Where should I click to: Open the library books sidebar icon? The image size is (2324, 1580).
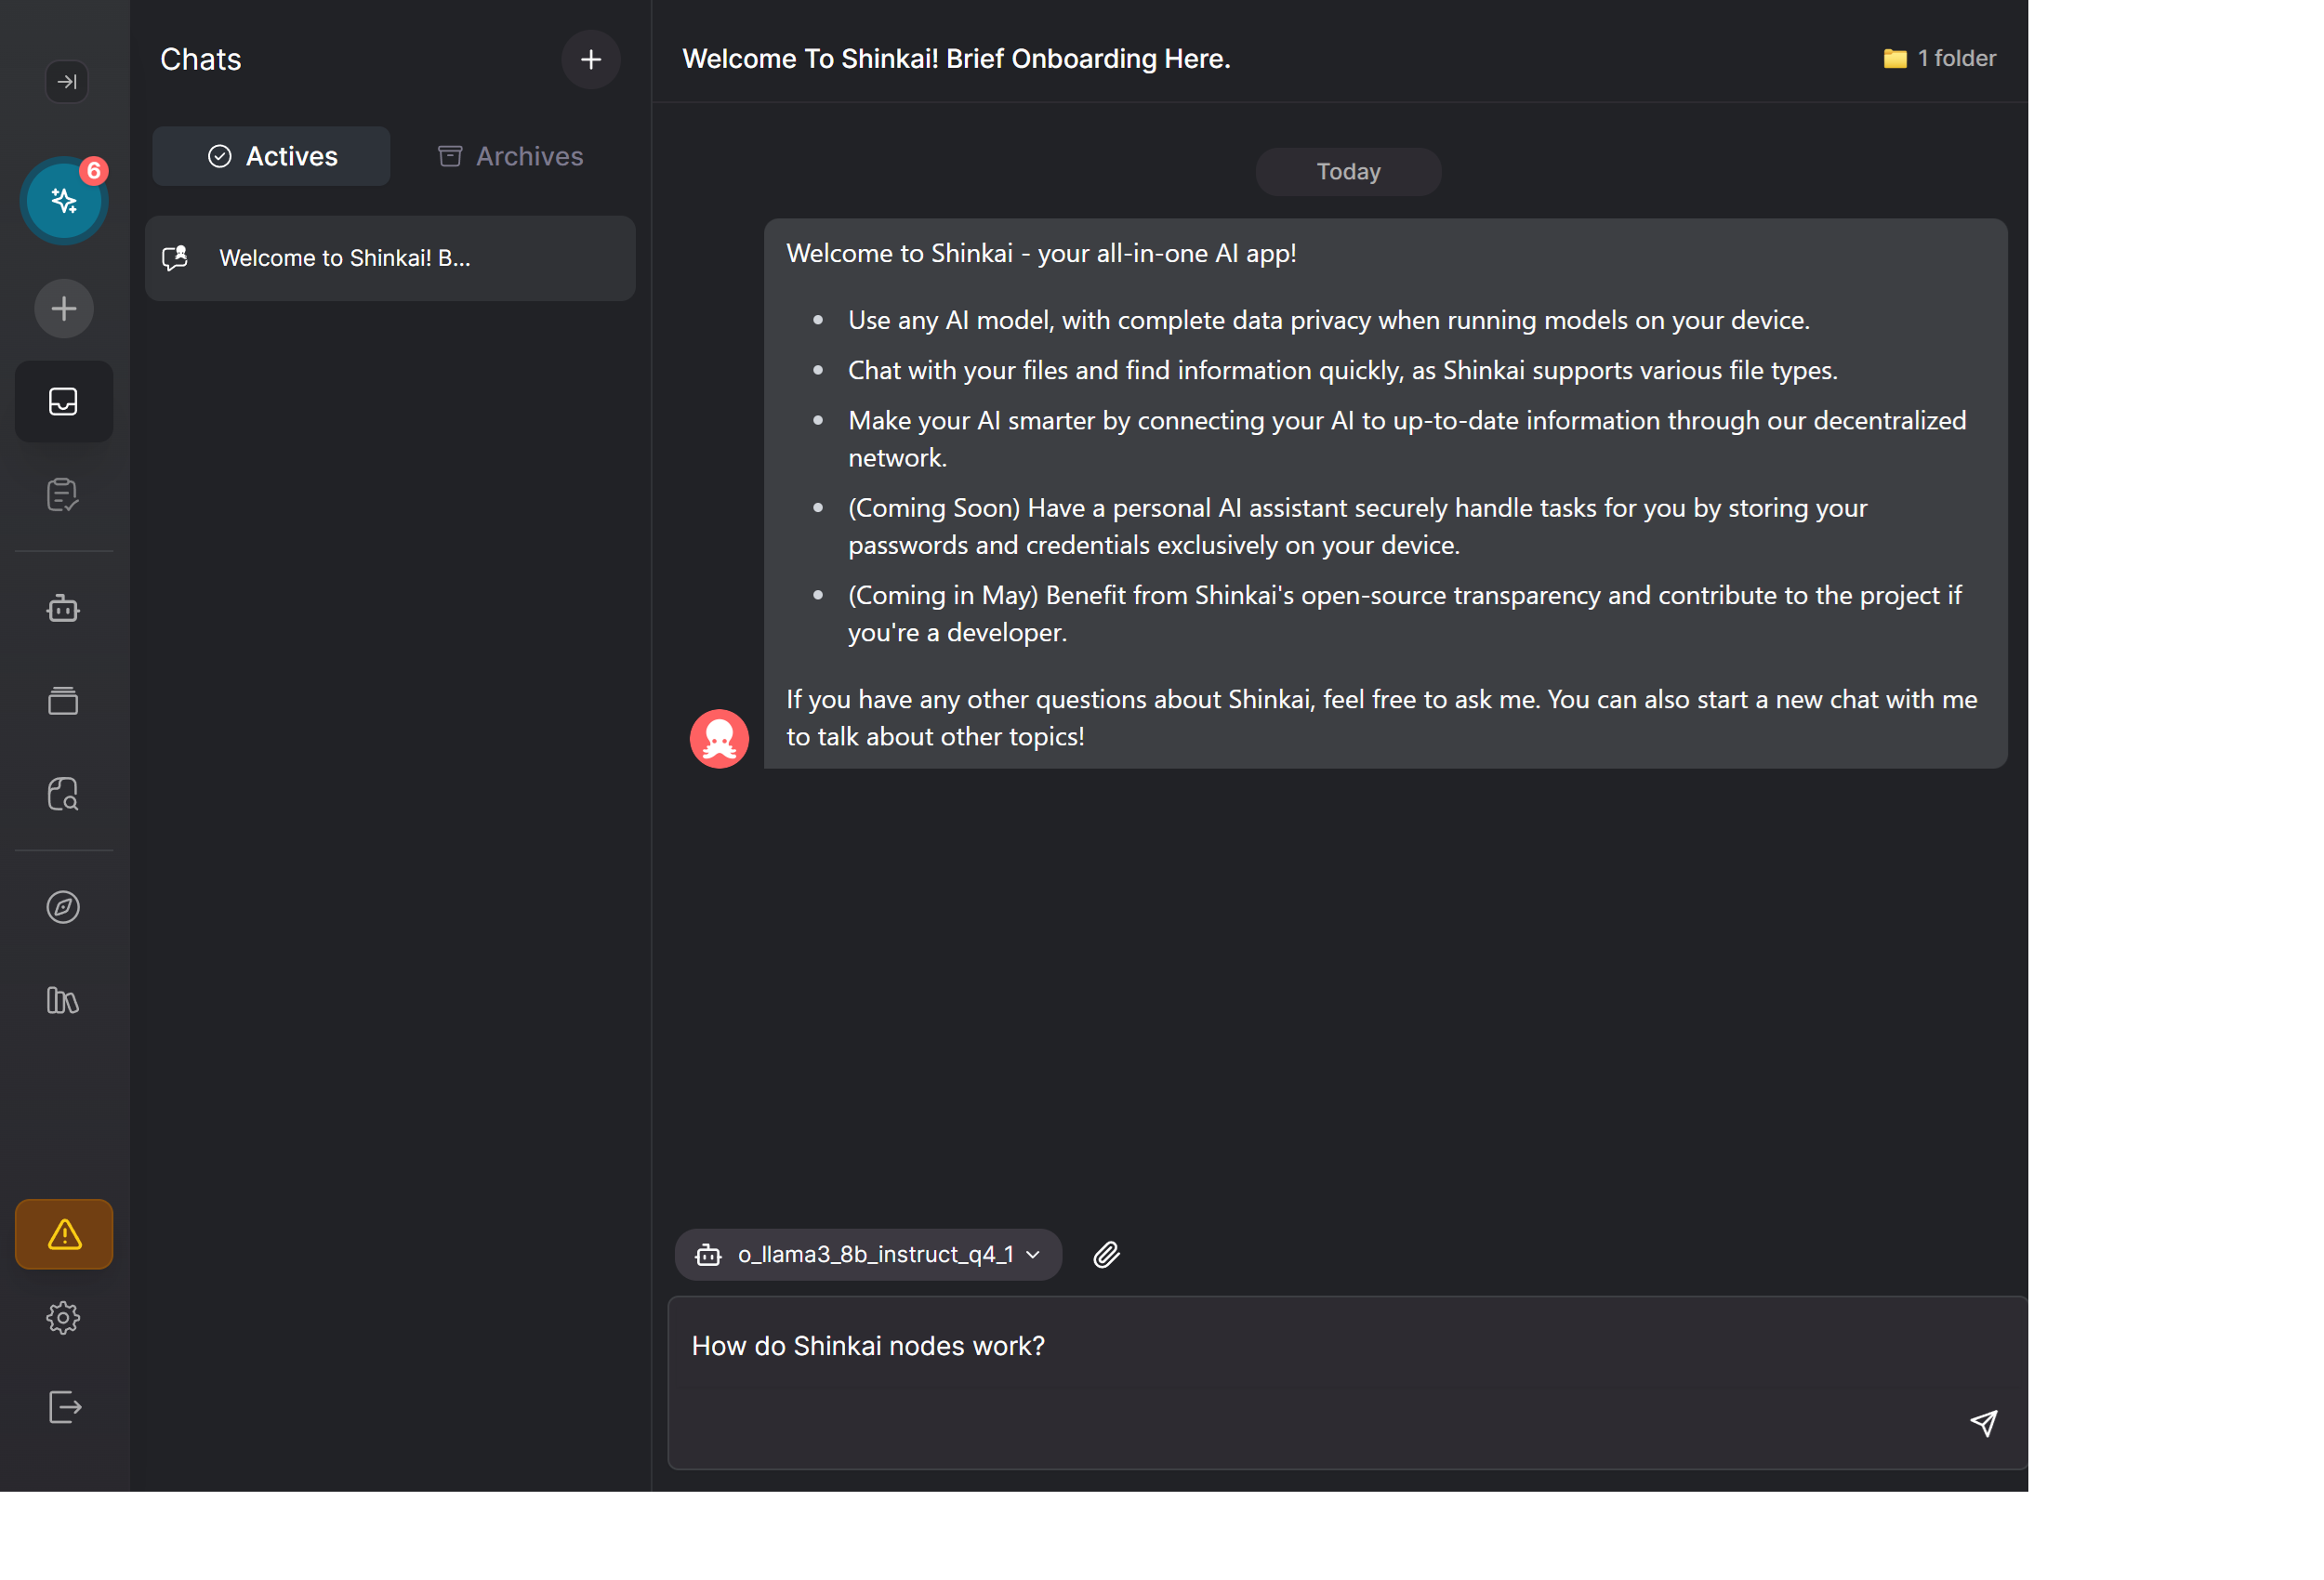click(64, 1000)
